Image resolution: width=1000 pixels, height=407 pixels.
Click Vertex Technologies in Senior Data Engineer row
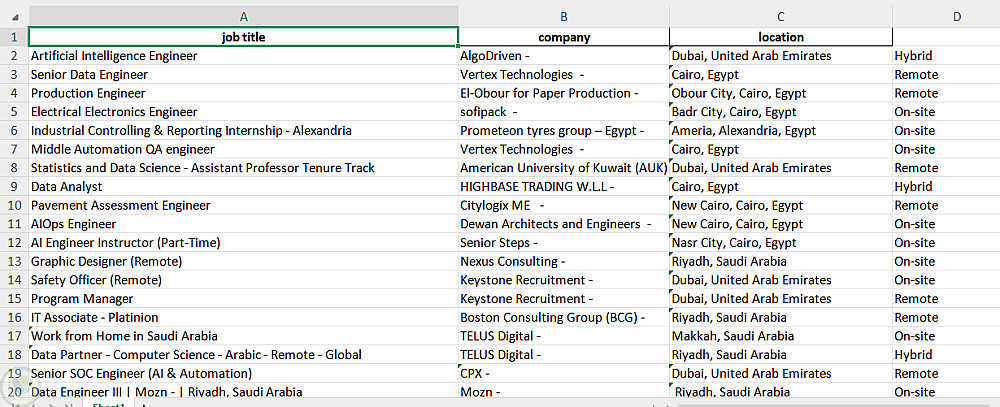click(x=564, y=75)
